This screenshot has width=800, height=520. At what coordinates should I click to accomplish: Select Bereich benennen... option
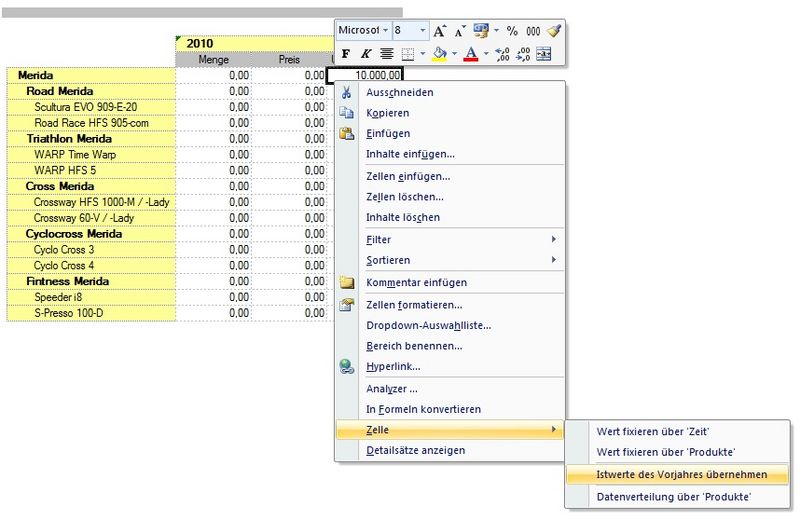tap(450, 345)
